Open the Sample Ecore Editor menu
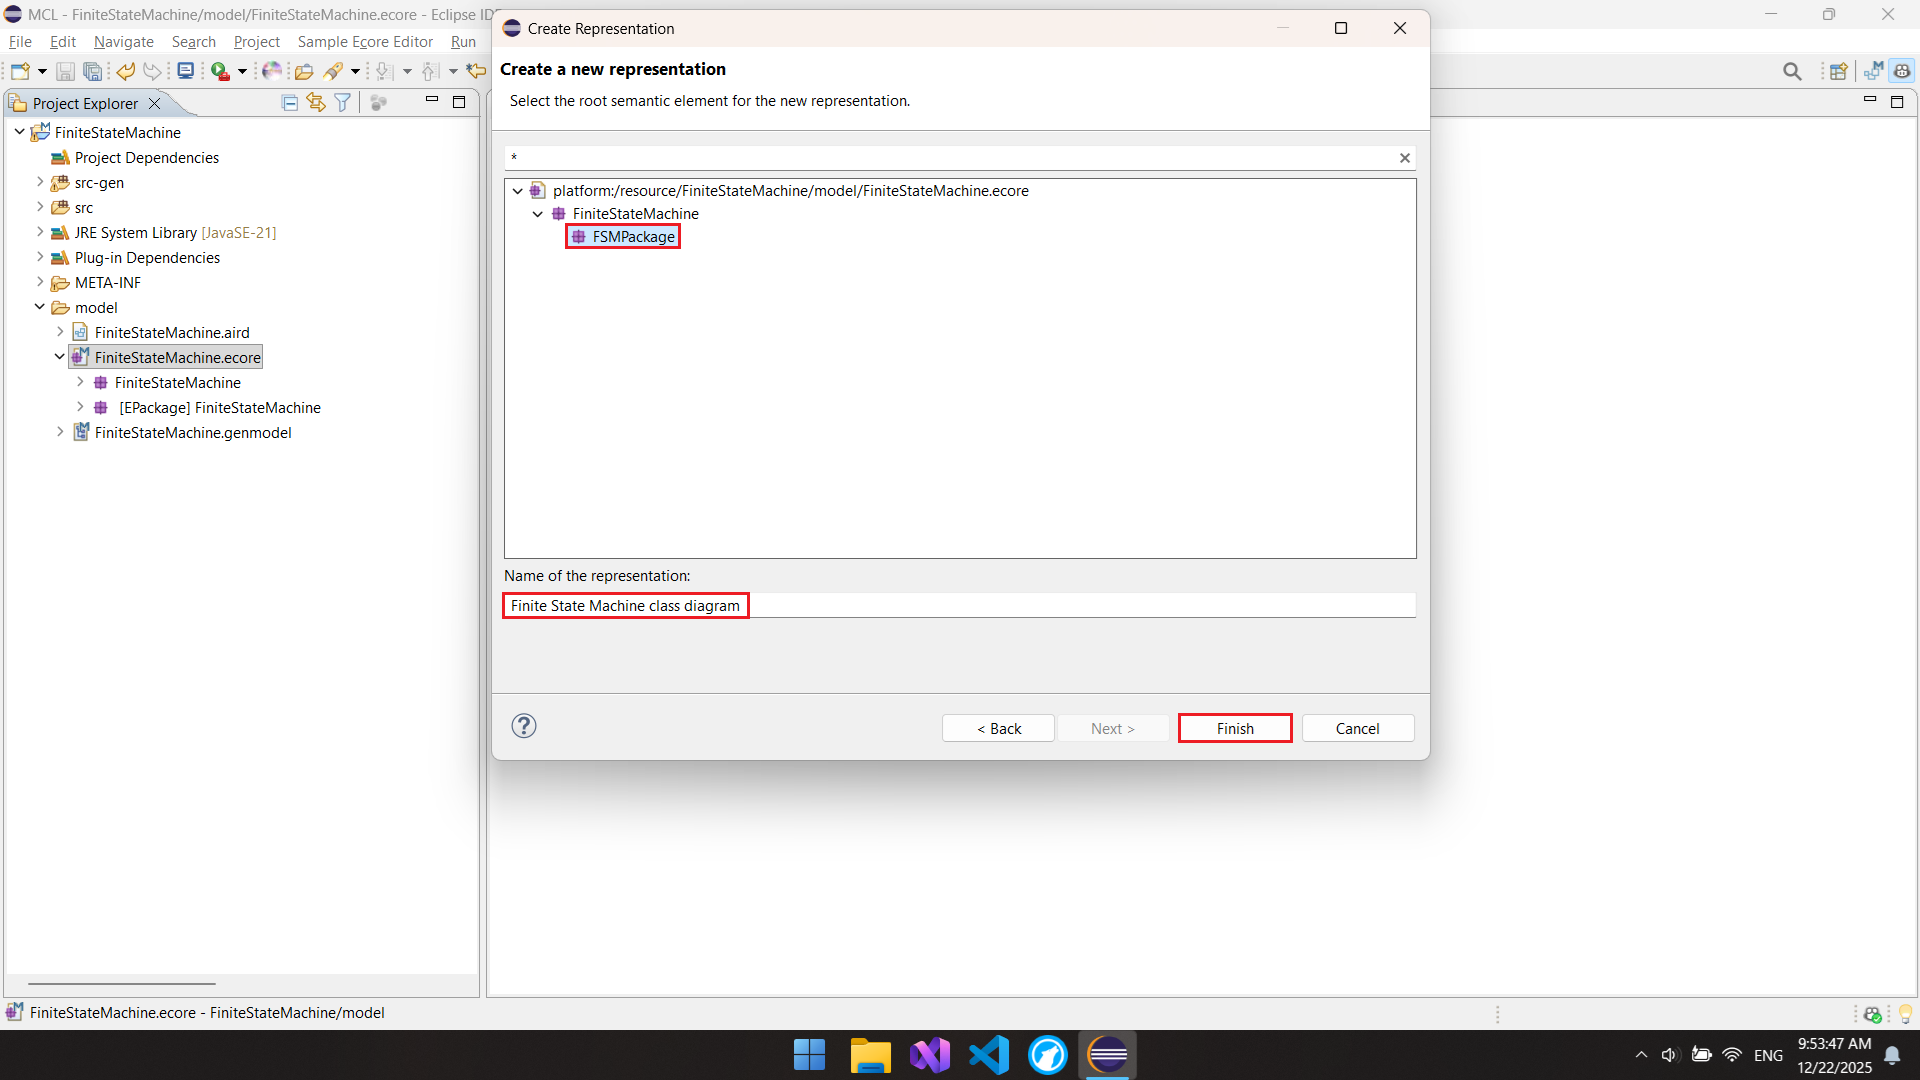The image size is (1920, 1080). [365, 42]
